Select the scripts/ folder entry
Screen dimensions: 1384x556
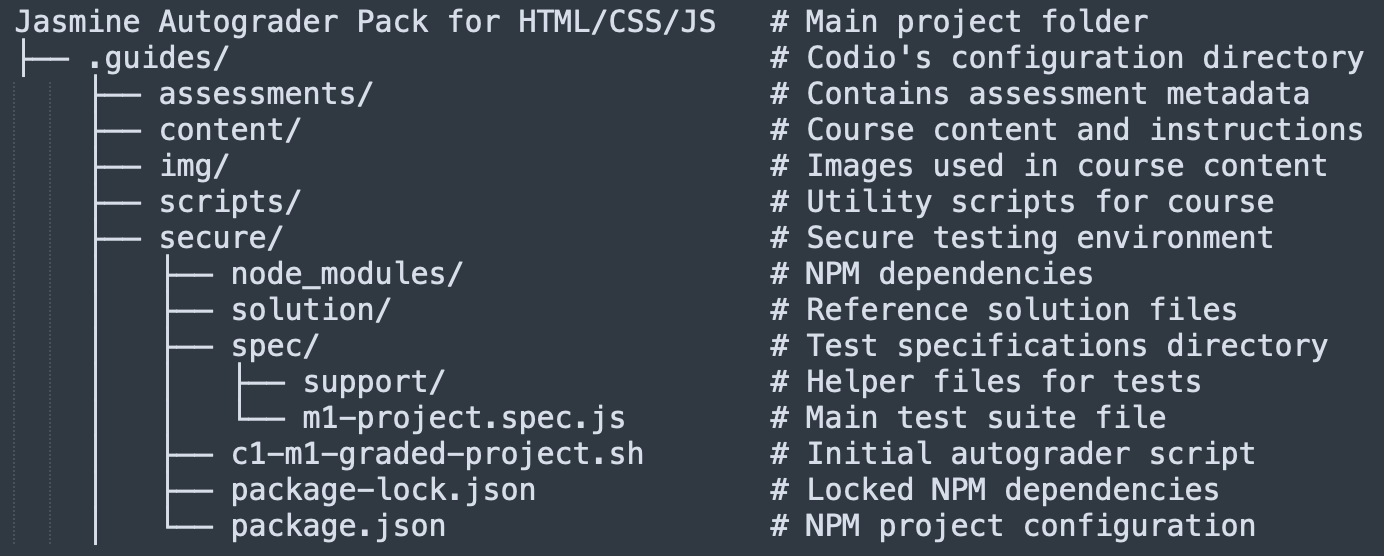(x=230, y=202)
